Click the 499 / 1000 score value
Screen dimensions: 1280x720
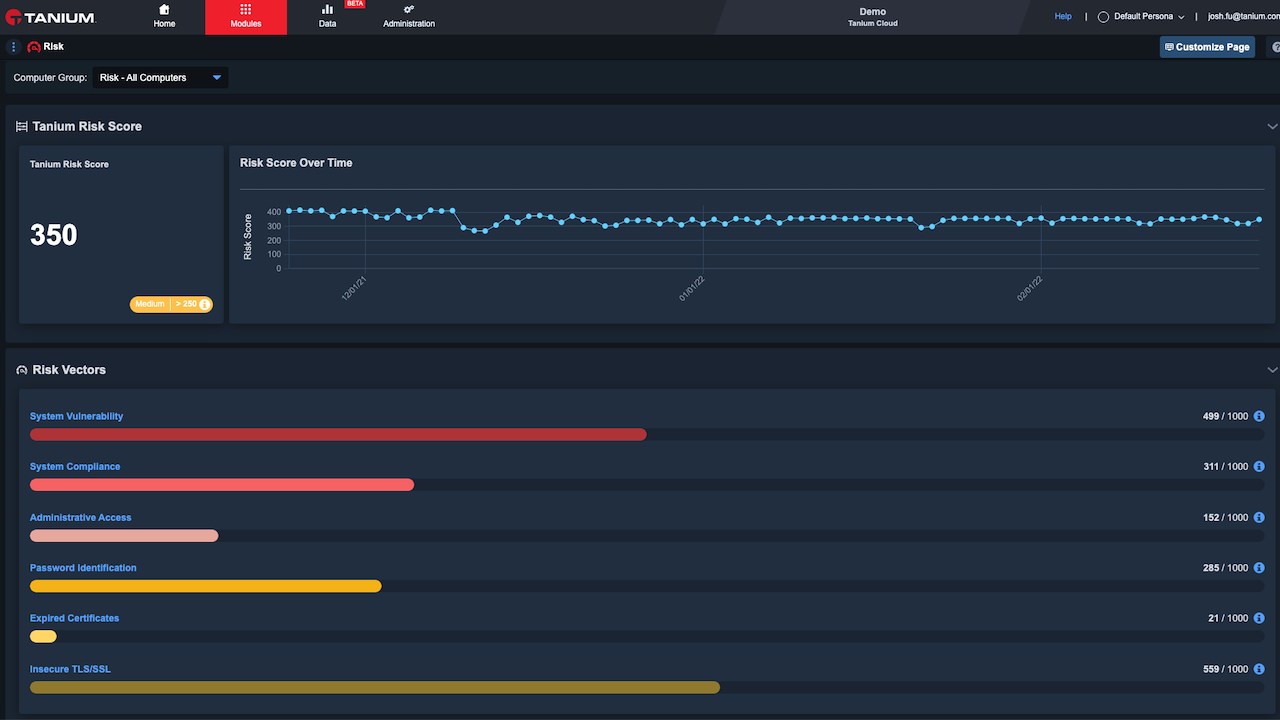pos(1225,416)
